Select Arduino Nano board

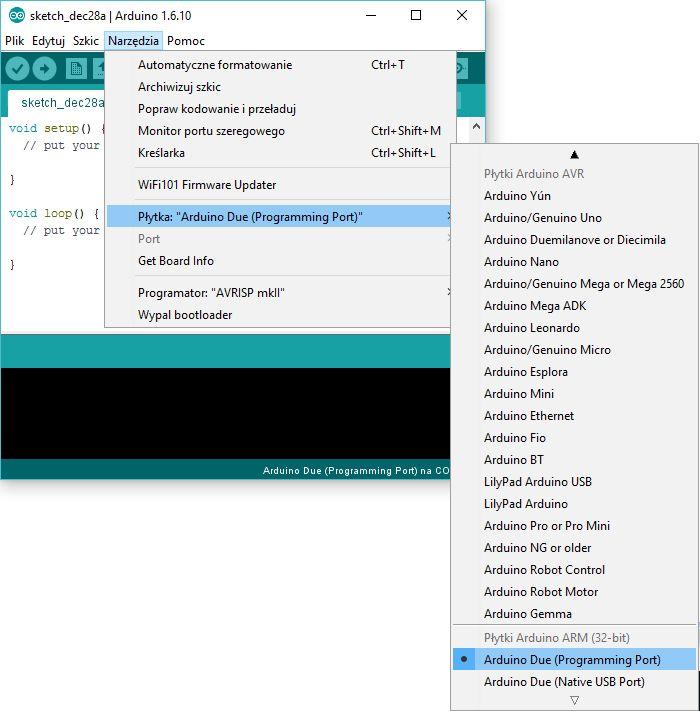click(574, 262)
